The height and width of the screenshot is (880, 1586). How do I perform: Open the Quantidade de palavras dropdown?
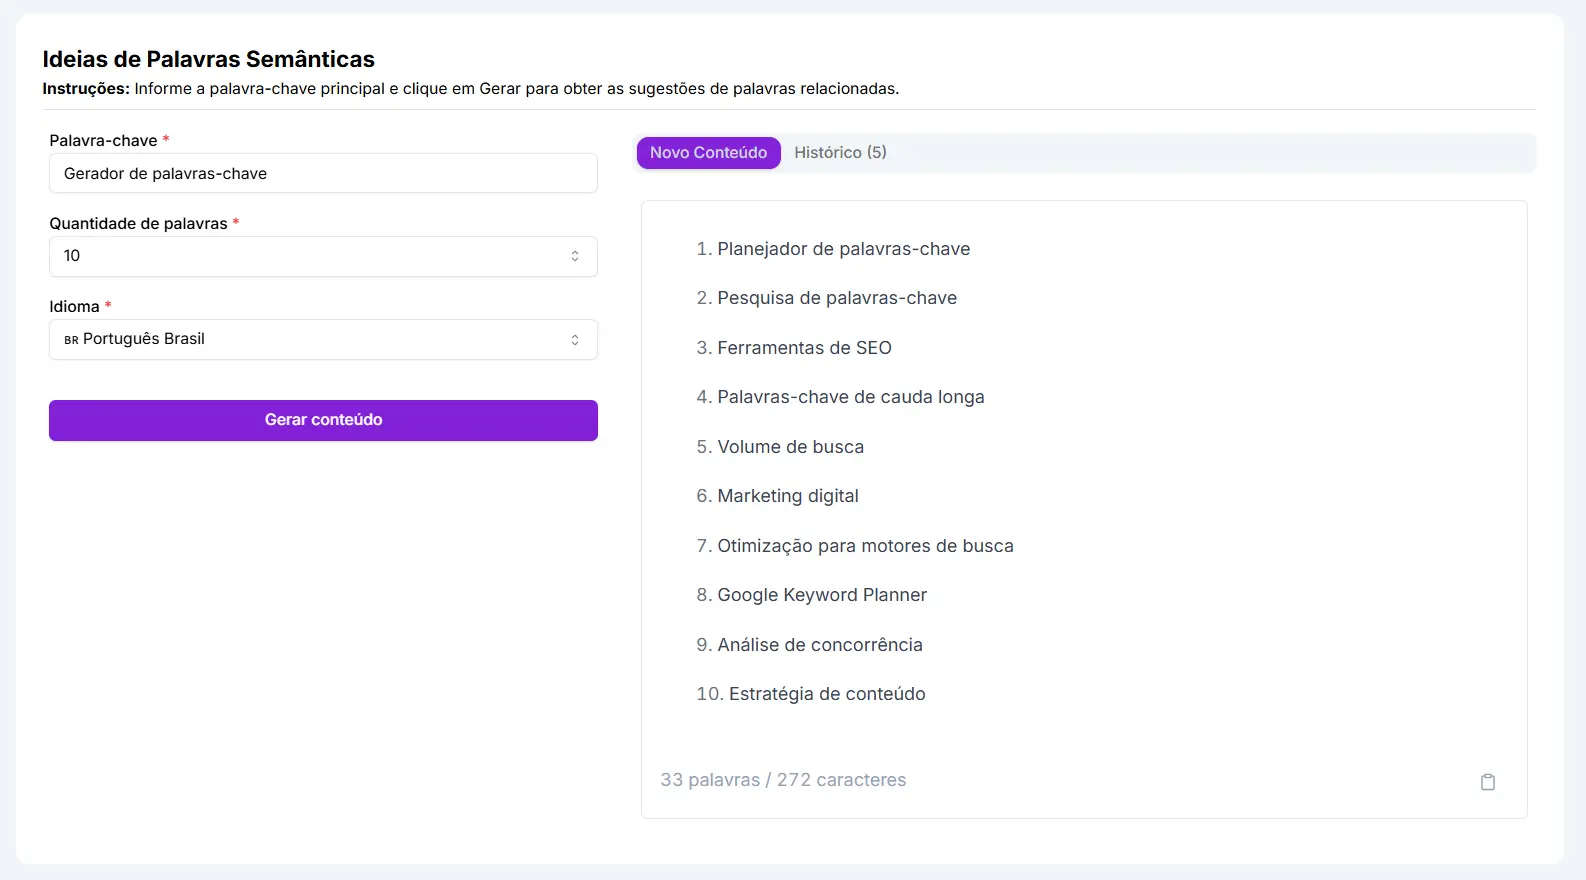click(323, 256)
